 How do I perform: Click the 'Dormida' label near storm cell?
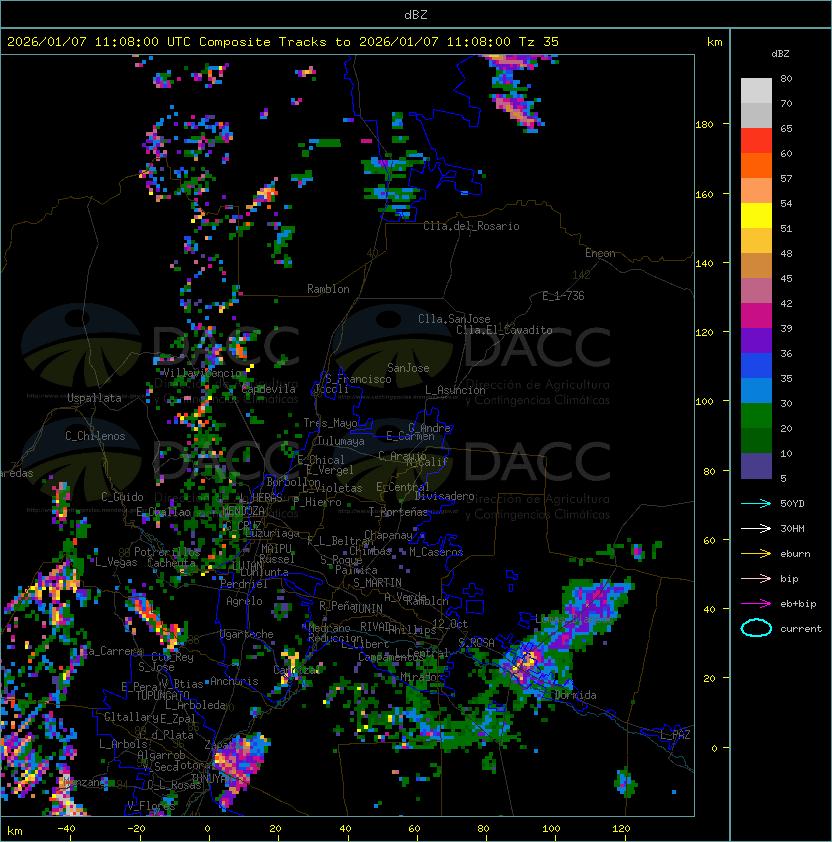coord(575,695)
